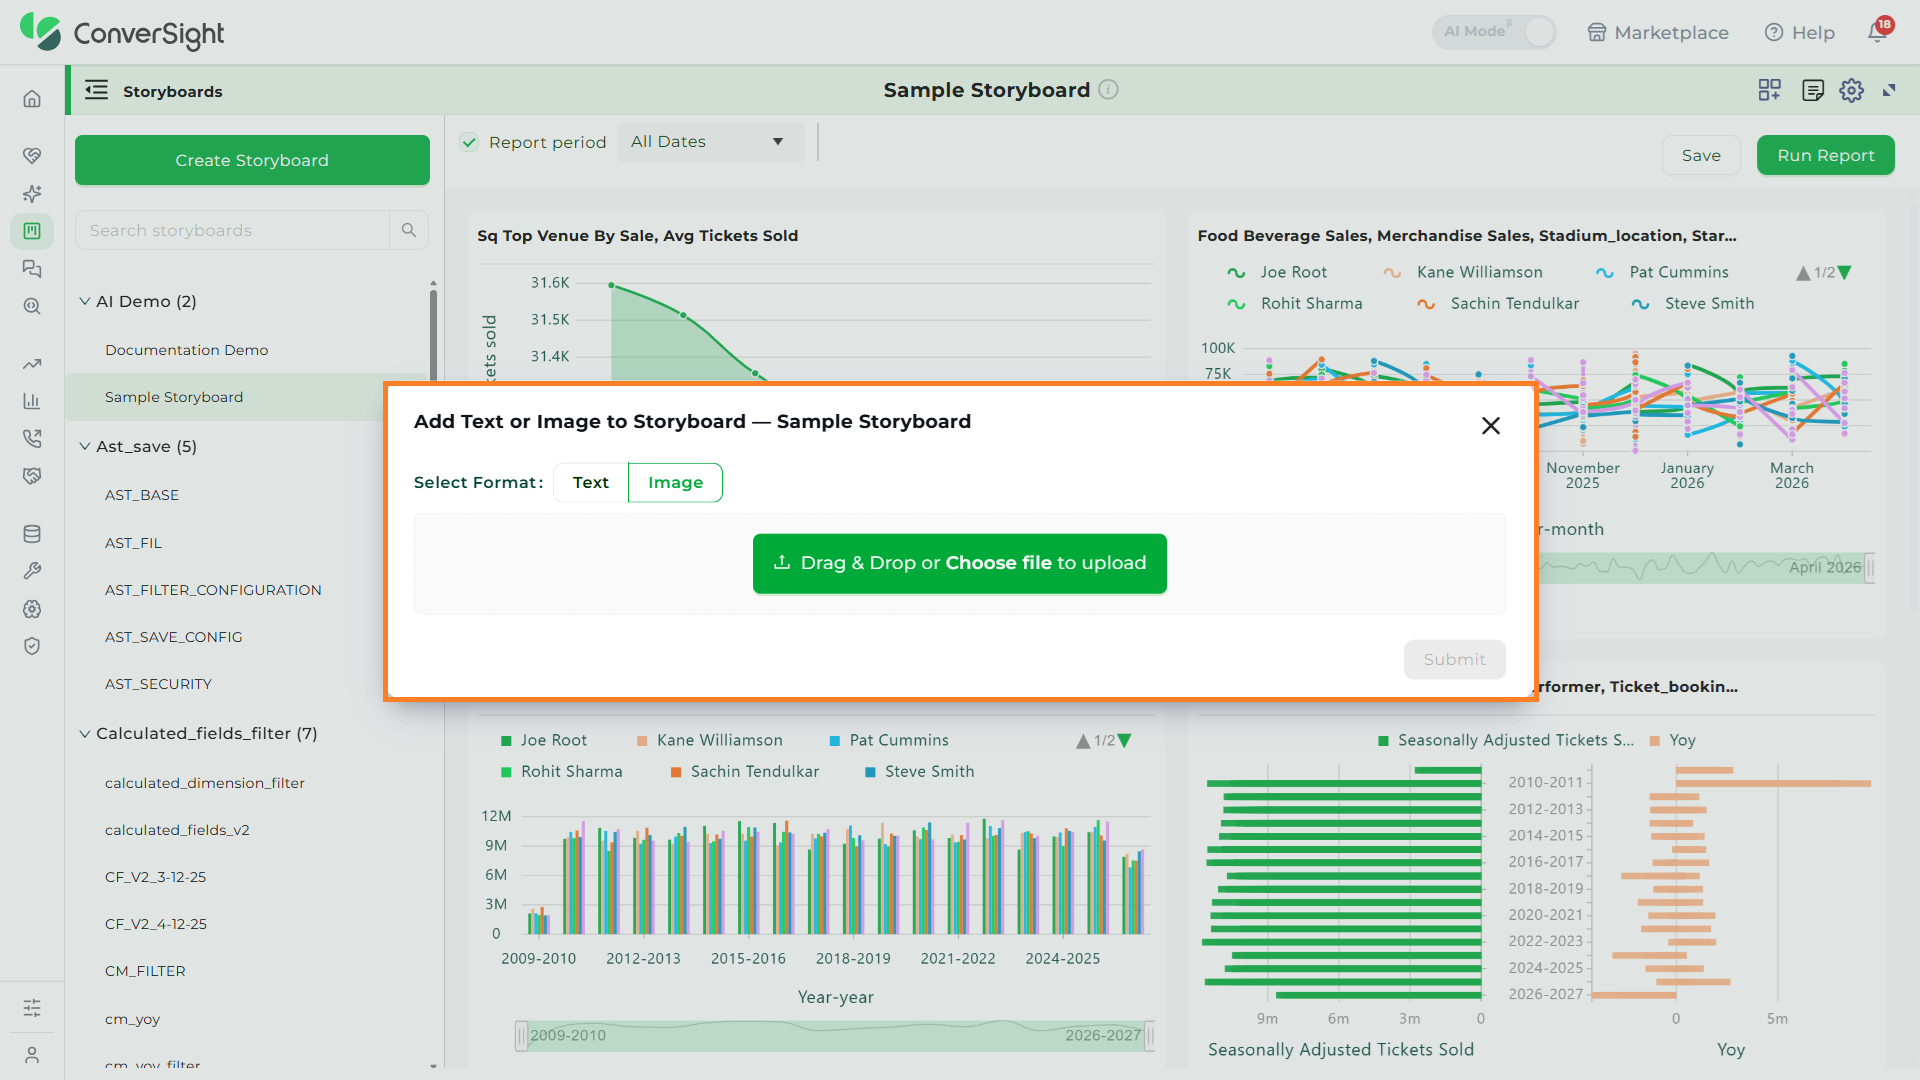The height and width of the screenshot is (1080, 1920).
Task: Collapse the Calculated_fields_filter (7) group
Action: 85,733
